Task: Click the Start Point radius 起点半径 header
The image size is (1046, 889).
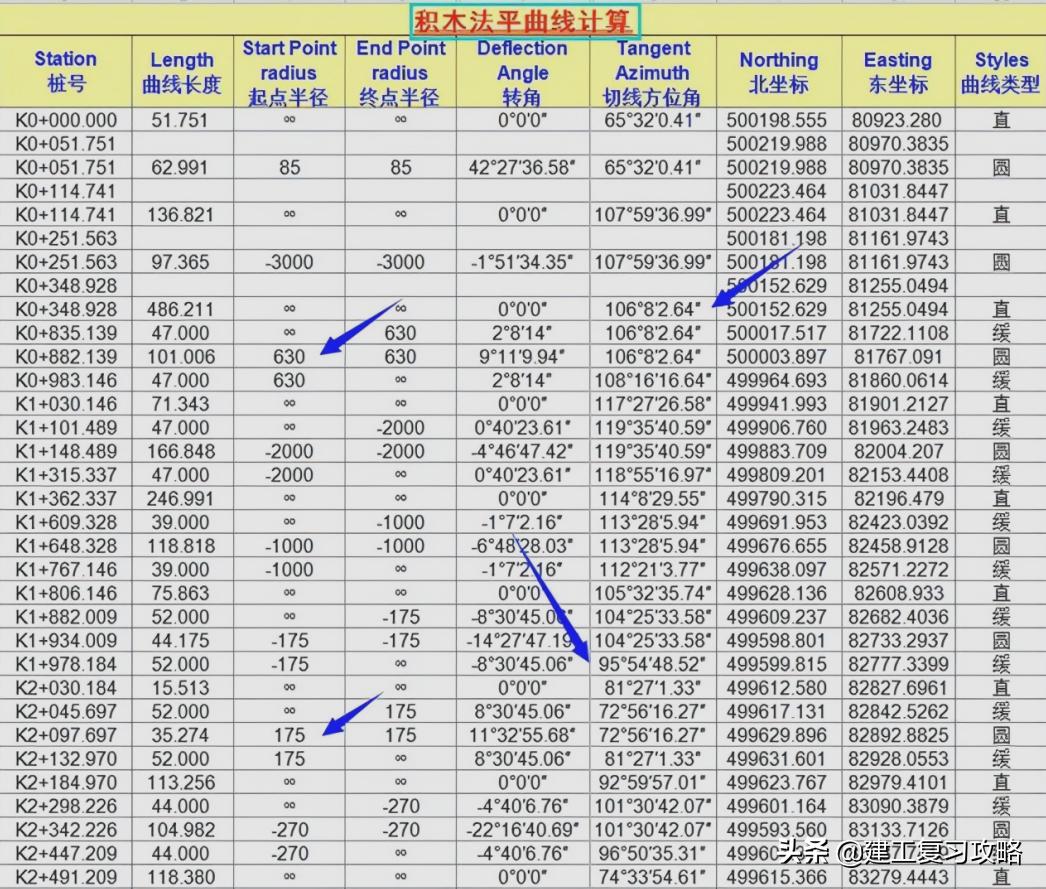Action: point(289,72)
